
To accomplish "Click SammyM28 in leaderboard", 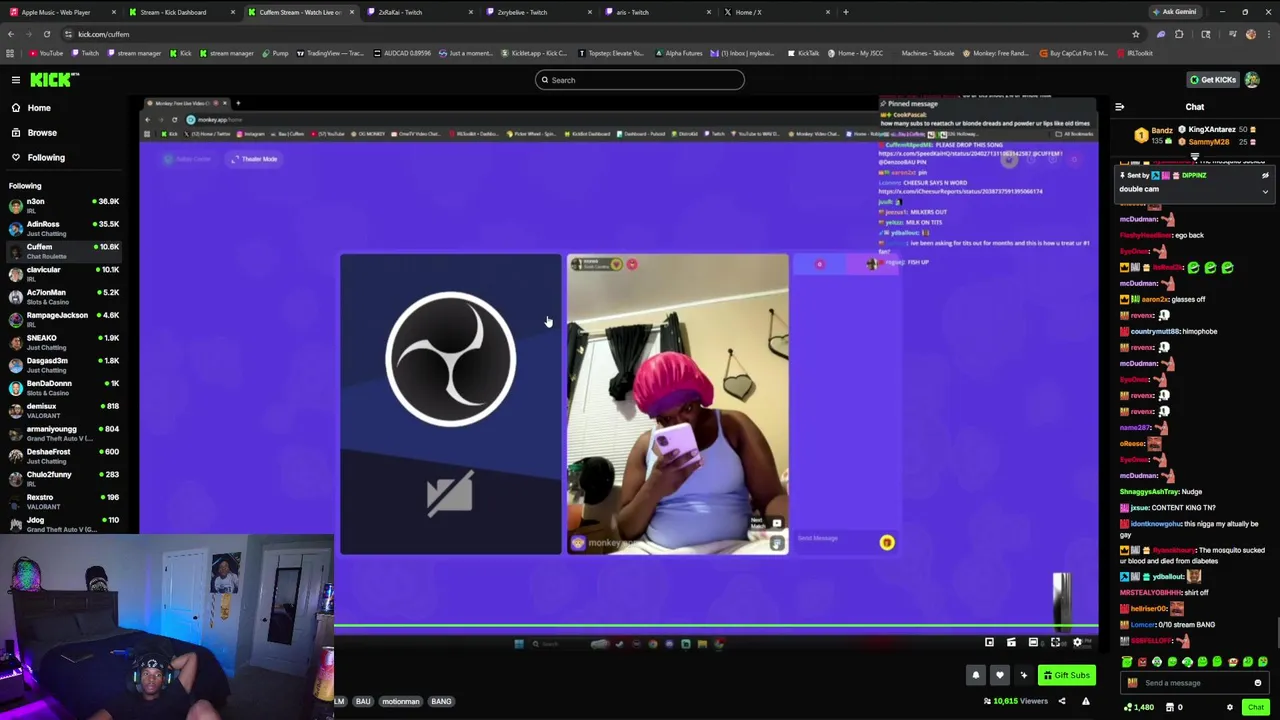I will (x=1209, y=142).
